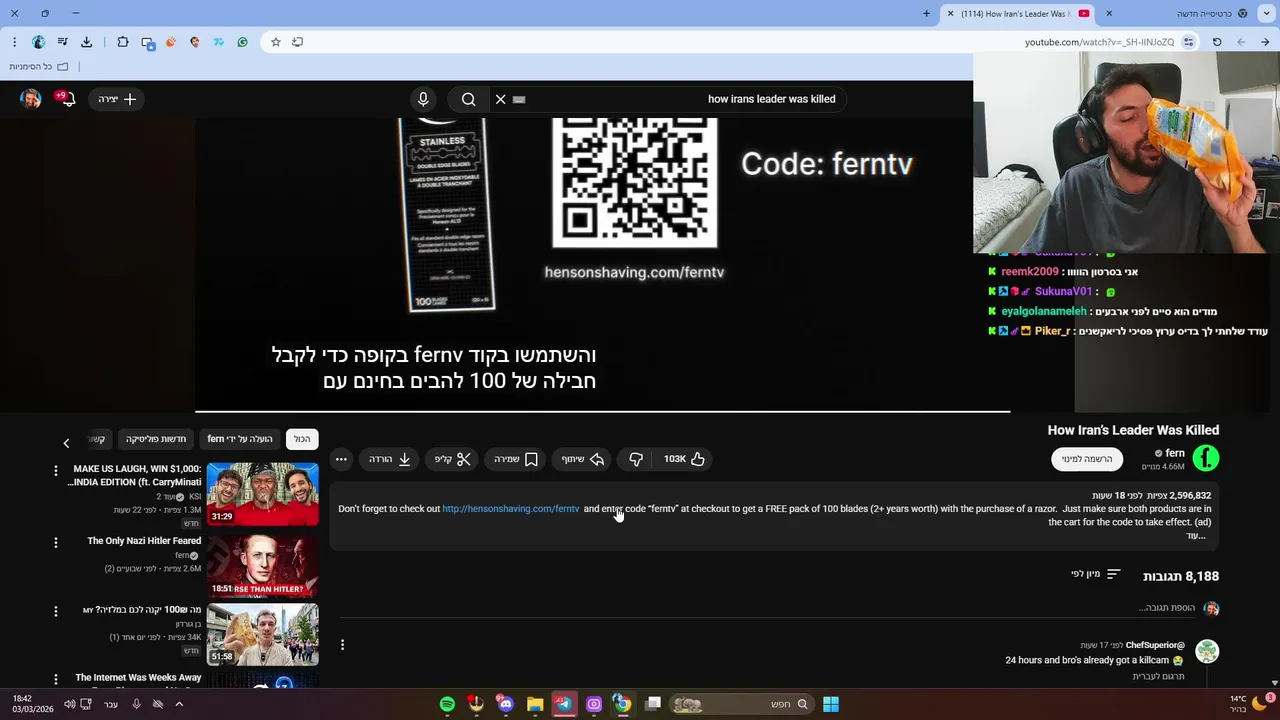Open the site settings tune icon
Viewport: 1280px width, 720px height.
tap(1188, 42)
